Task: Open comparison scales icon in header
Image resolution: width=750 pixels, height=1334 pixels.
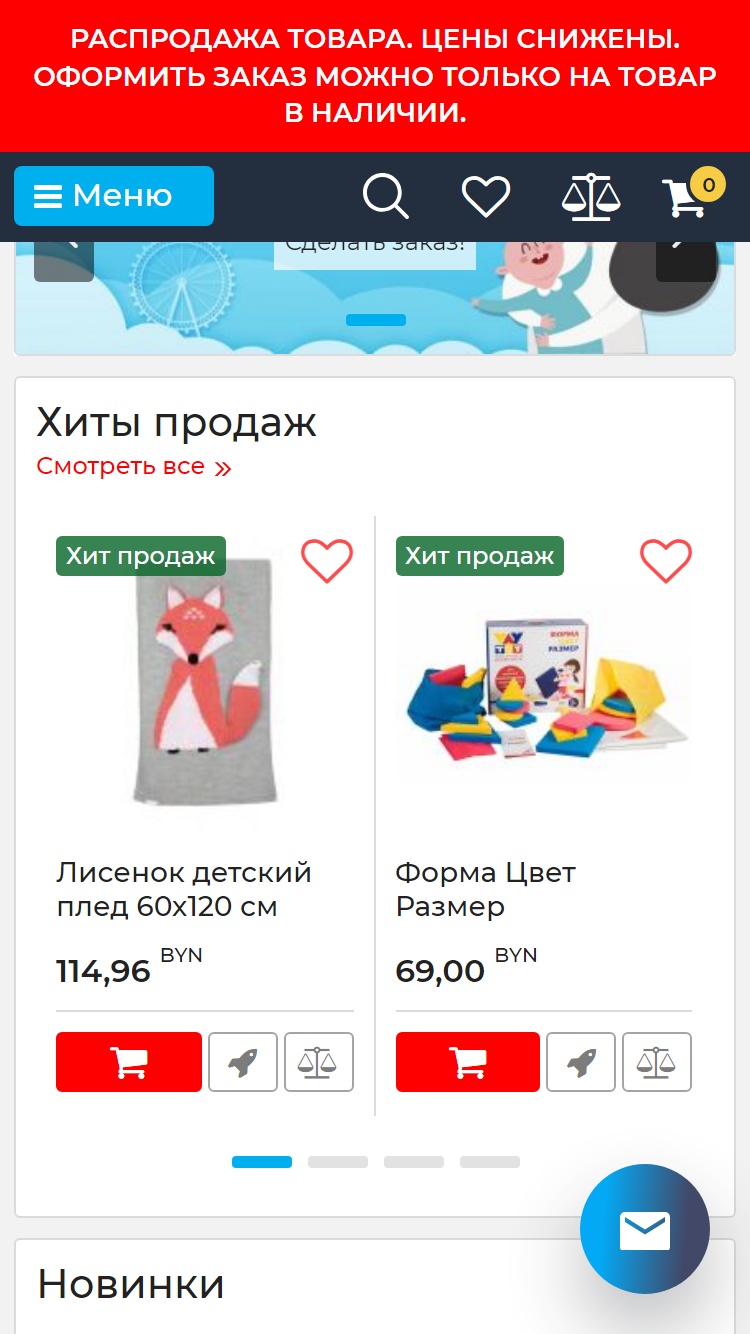Action: click(590, 196)
